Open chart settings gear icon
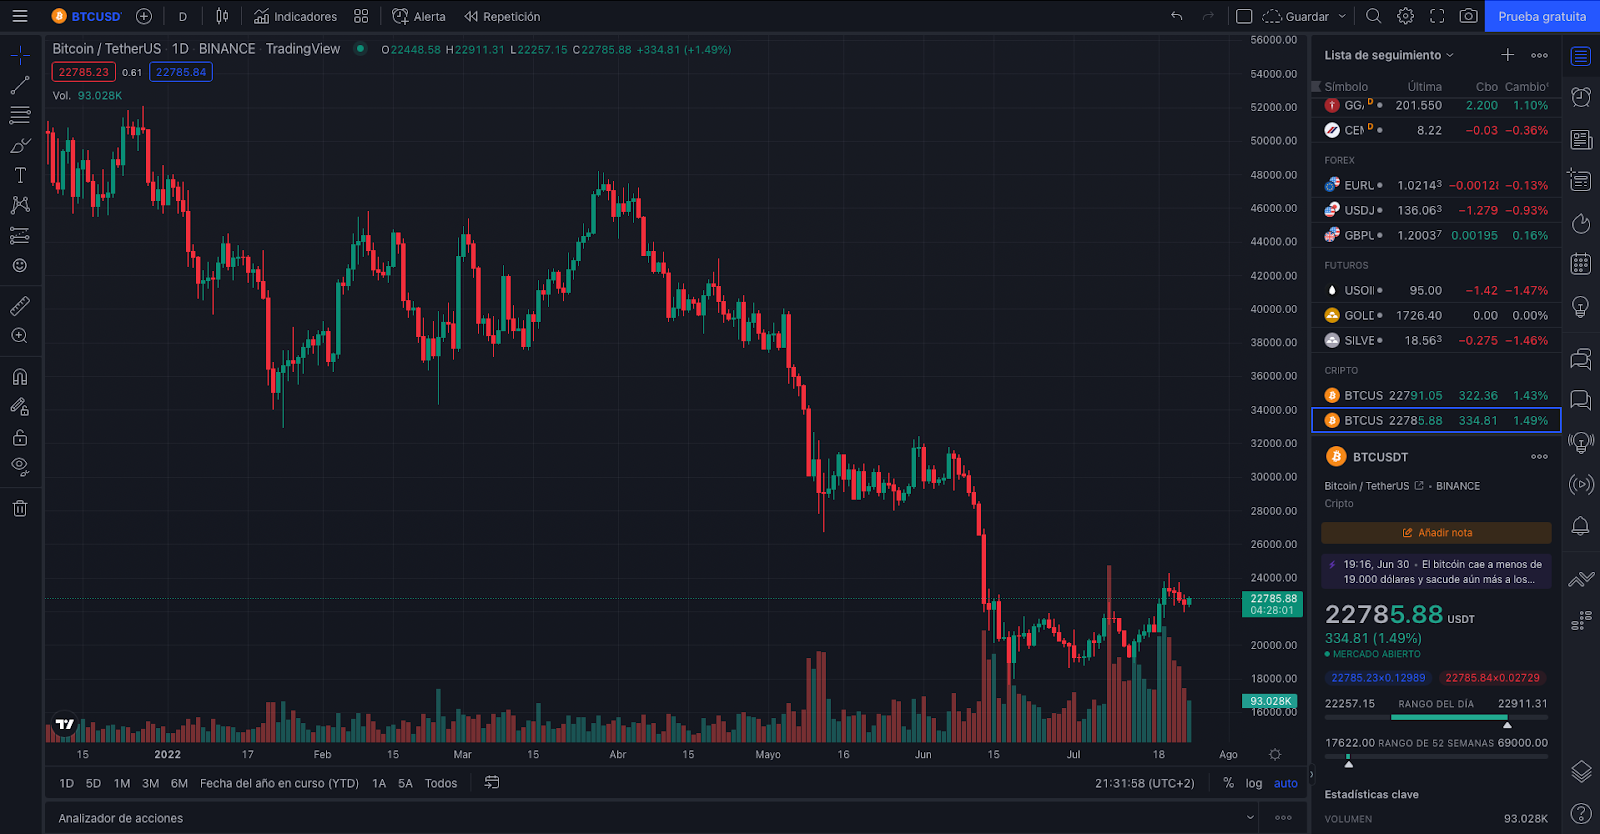Image resolution: width=1600 pixels, height=834 pixels. [x=1406, y=16]
